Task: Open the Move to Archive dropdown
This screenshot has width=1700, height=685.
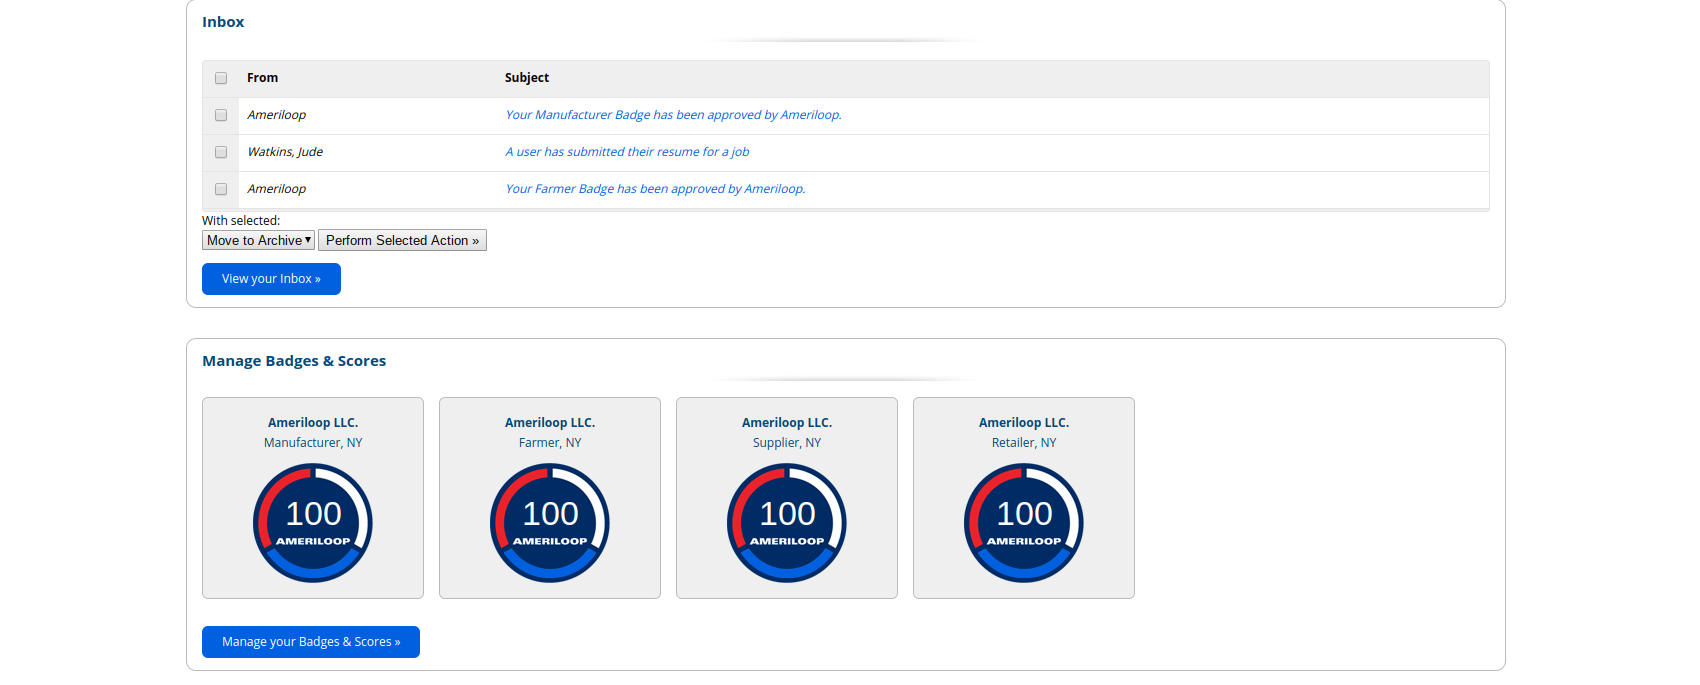Action: click(x=259, y=240)
